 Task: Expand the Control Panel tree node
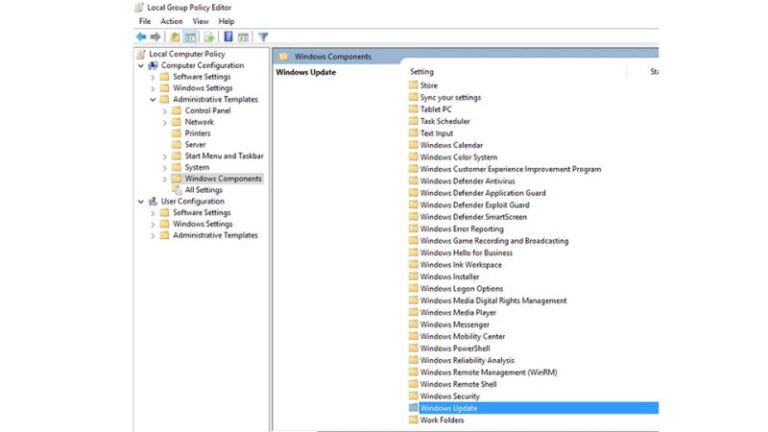click(x=165, y=111)
